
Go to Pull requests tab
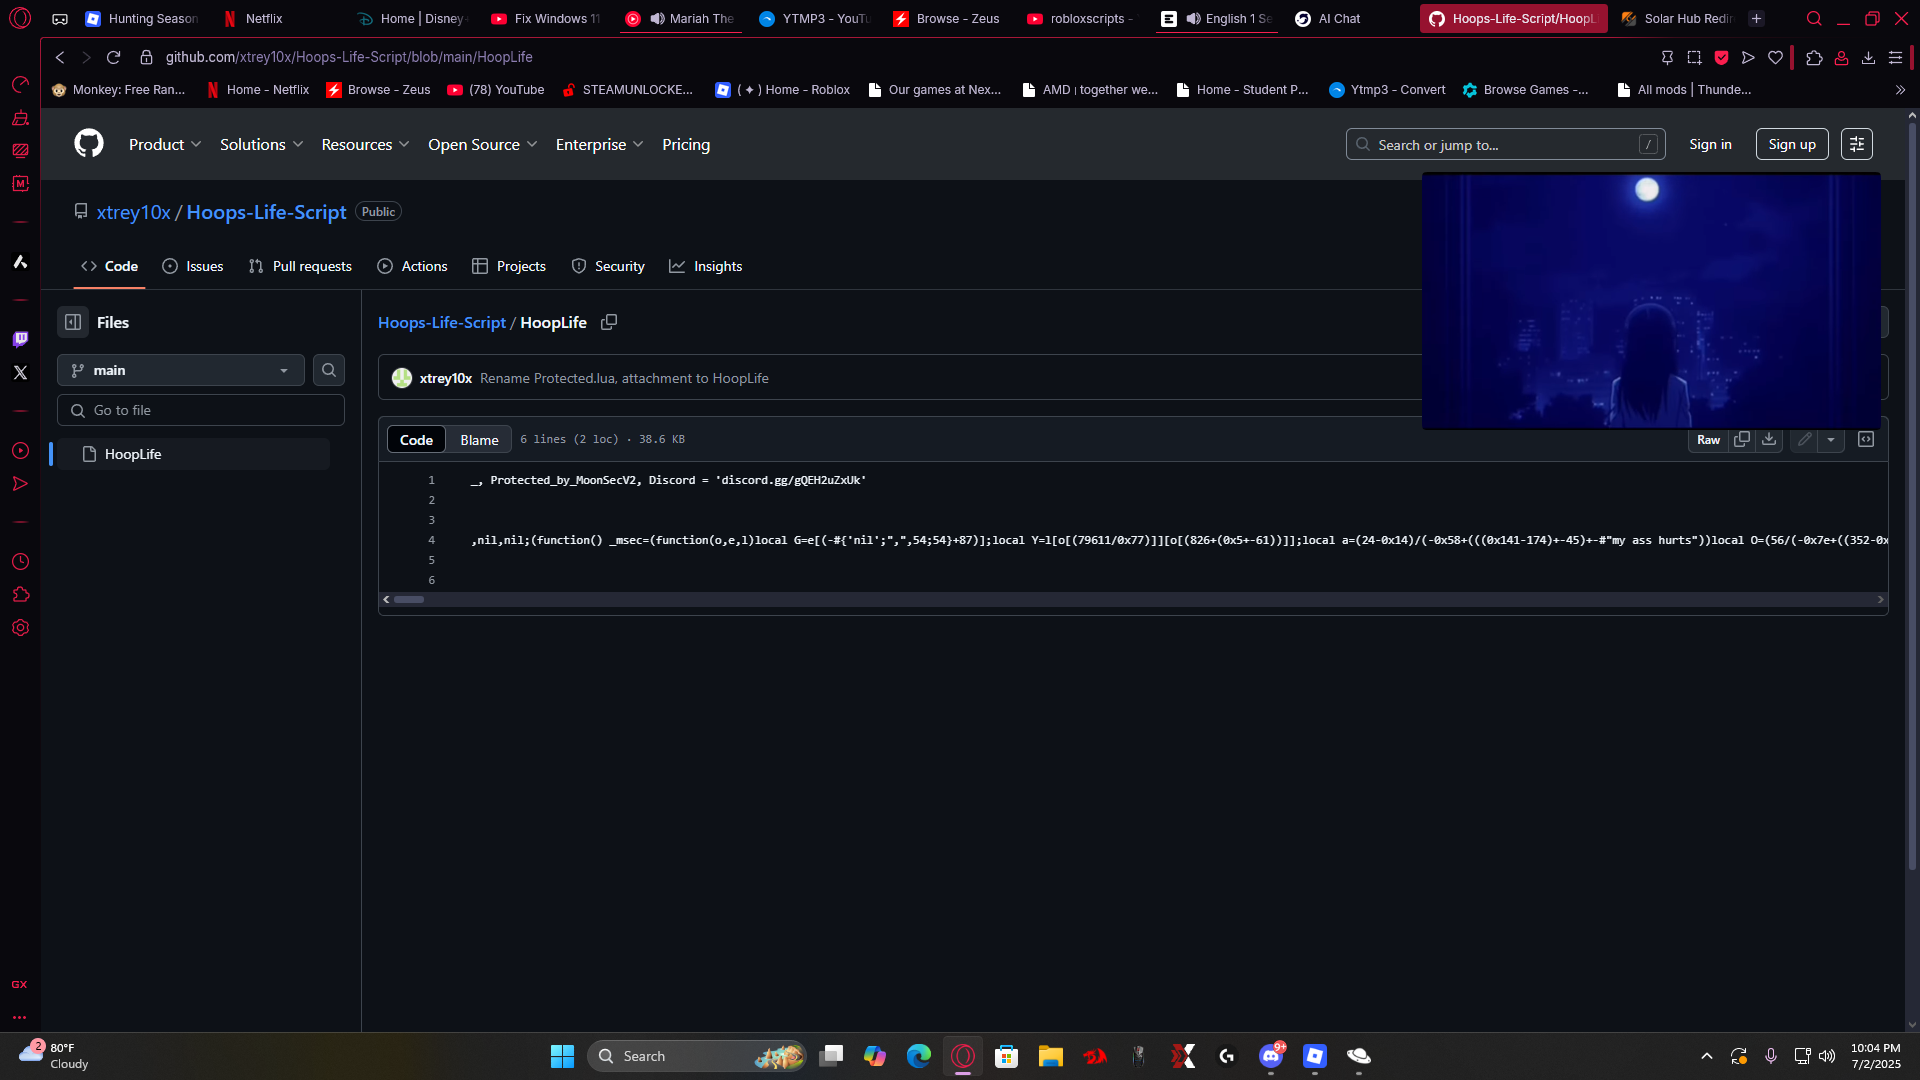tap(300, 266)
